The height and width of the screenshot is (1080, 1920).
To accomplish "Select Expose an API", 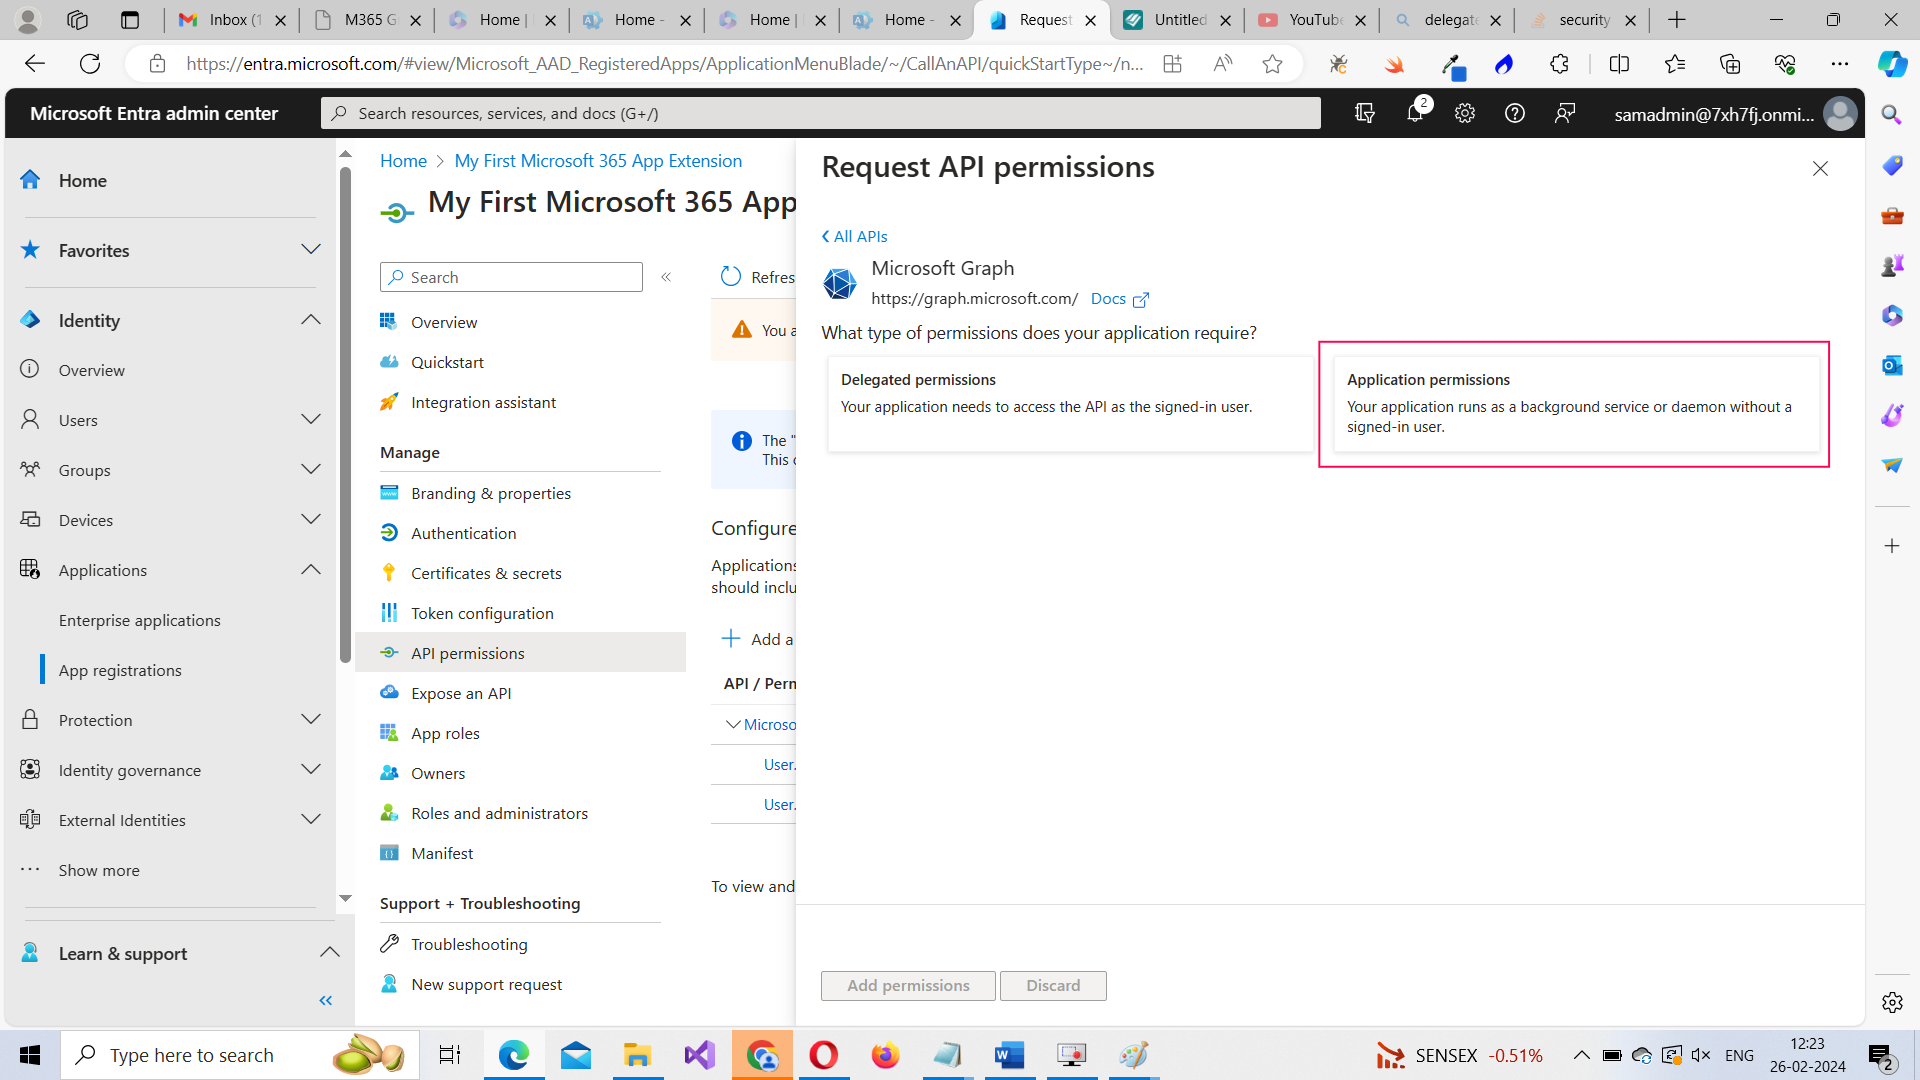I will [x=460, y=692].
